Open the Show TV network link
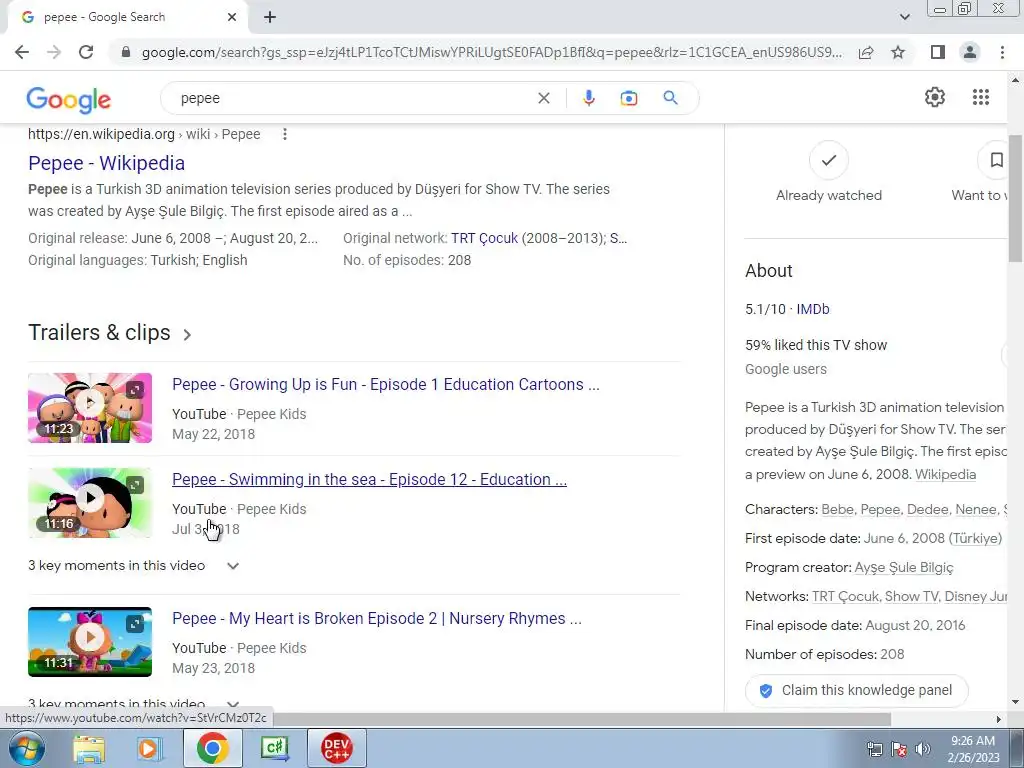This screenshot has height=768, width=1024. click(x=911, y=596)
